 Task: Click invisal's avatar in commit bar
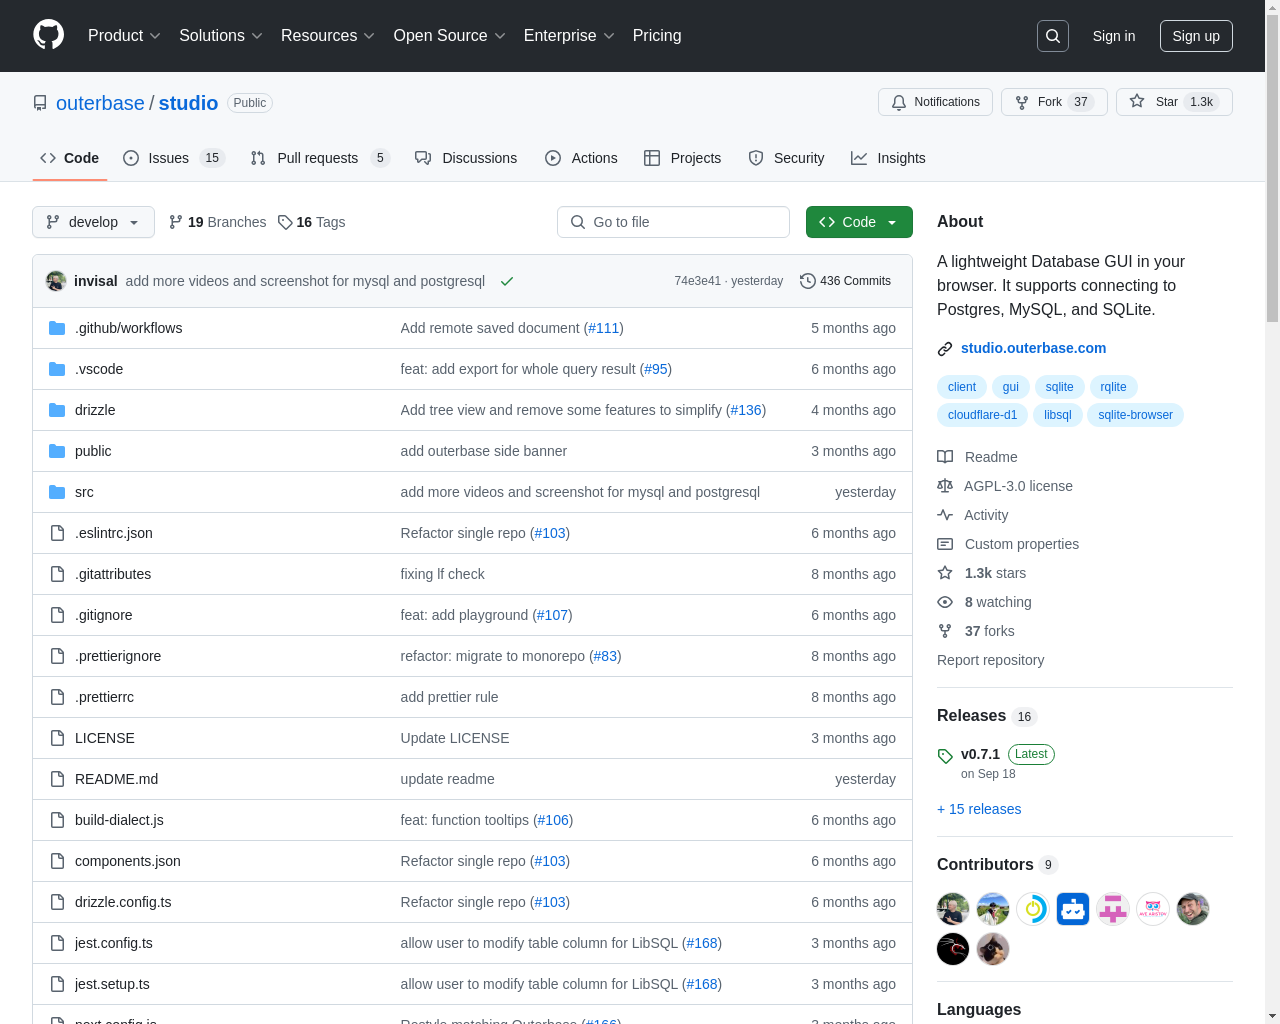click(x=56, y=281)
